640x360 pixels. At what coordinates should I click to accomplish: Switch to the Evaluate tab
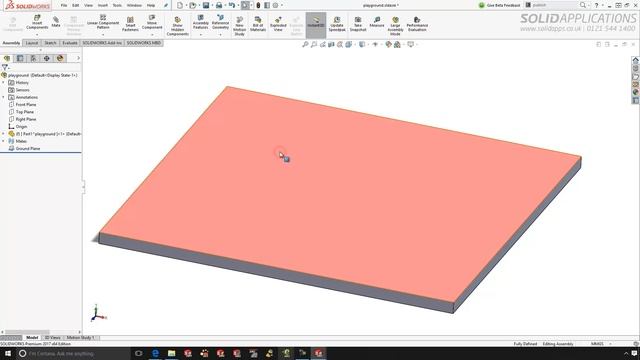pyautogui.click(x=70, y=43)
